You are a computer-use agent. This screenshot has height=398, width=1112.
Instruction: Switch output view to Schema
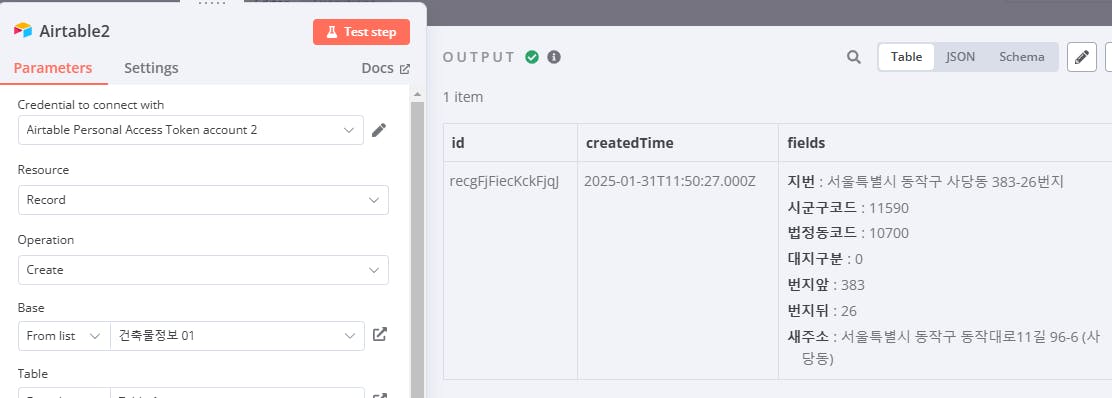(1021, 57)
